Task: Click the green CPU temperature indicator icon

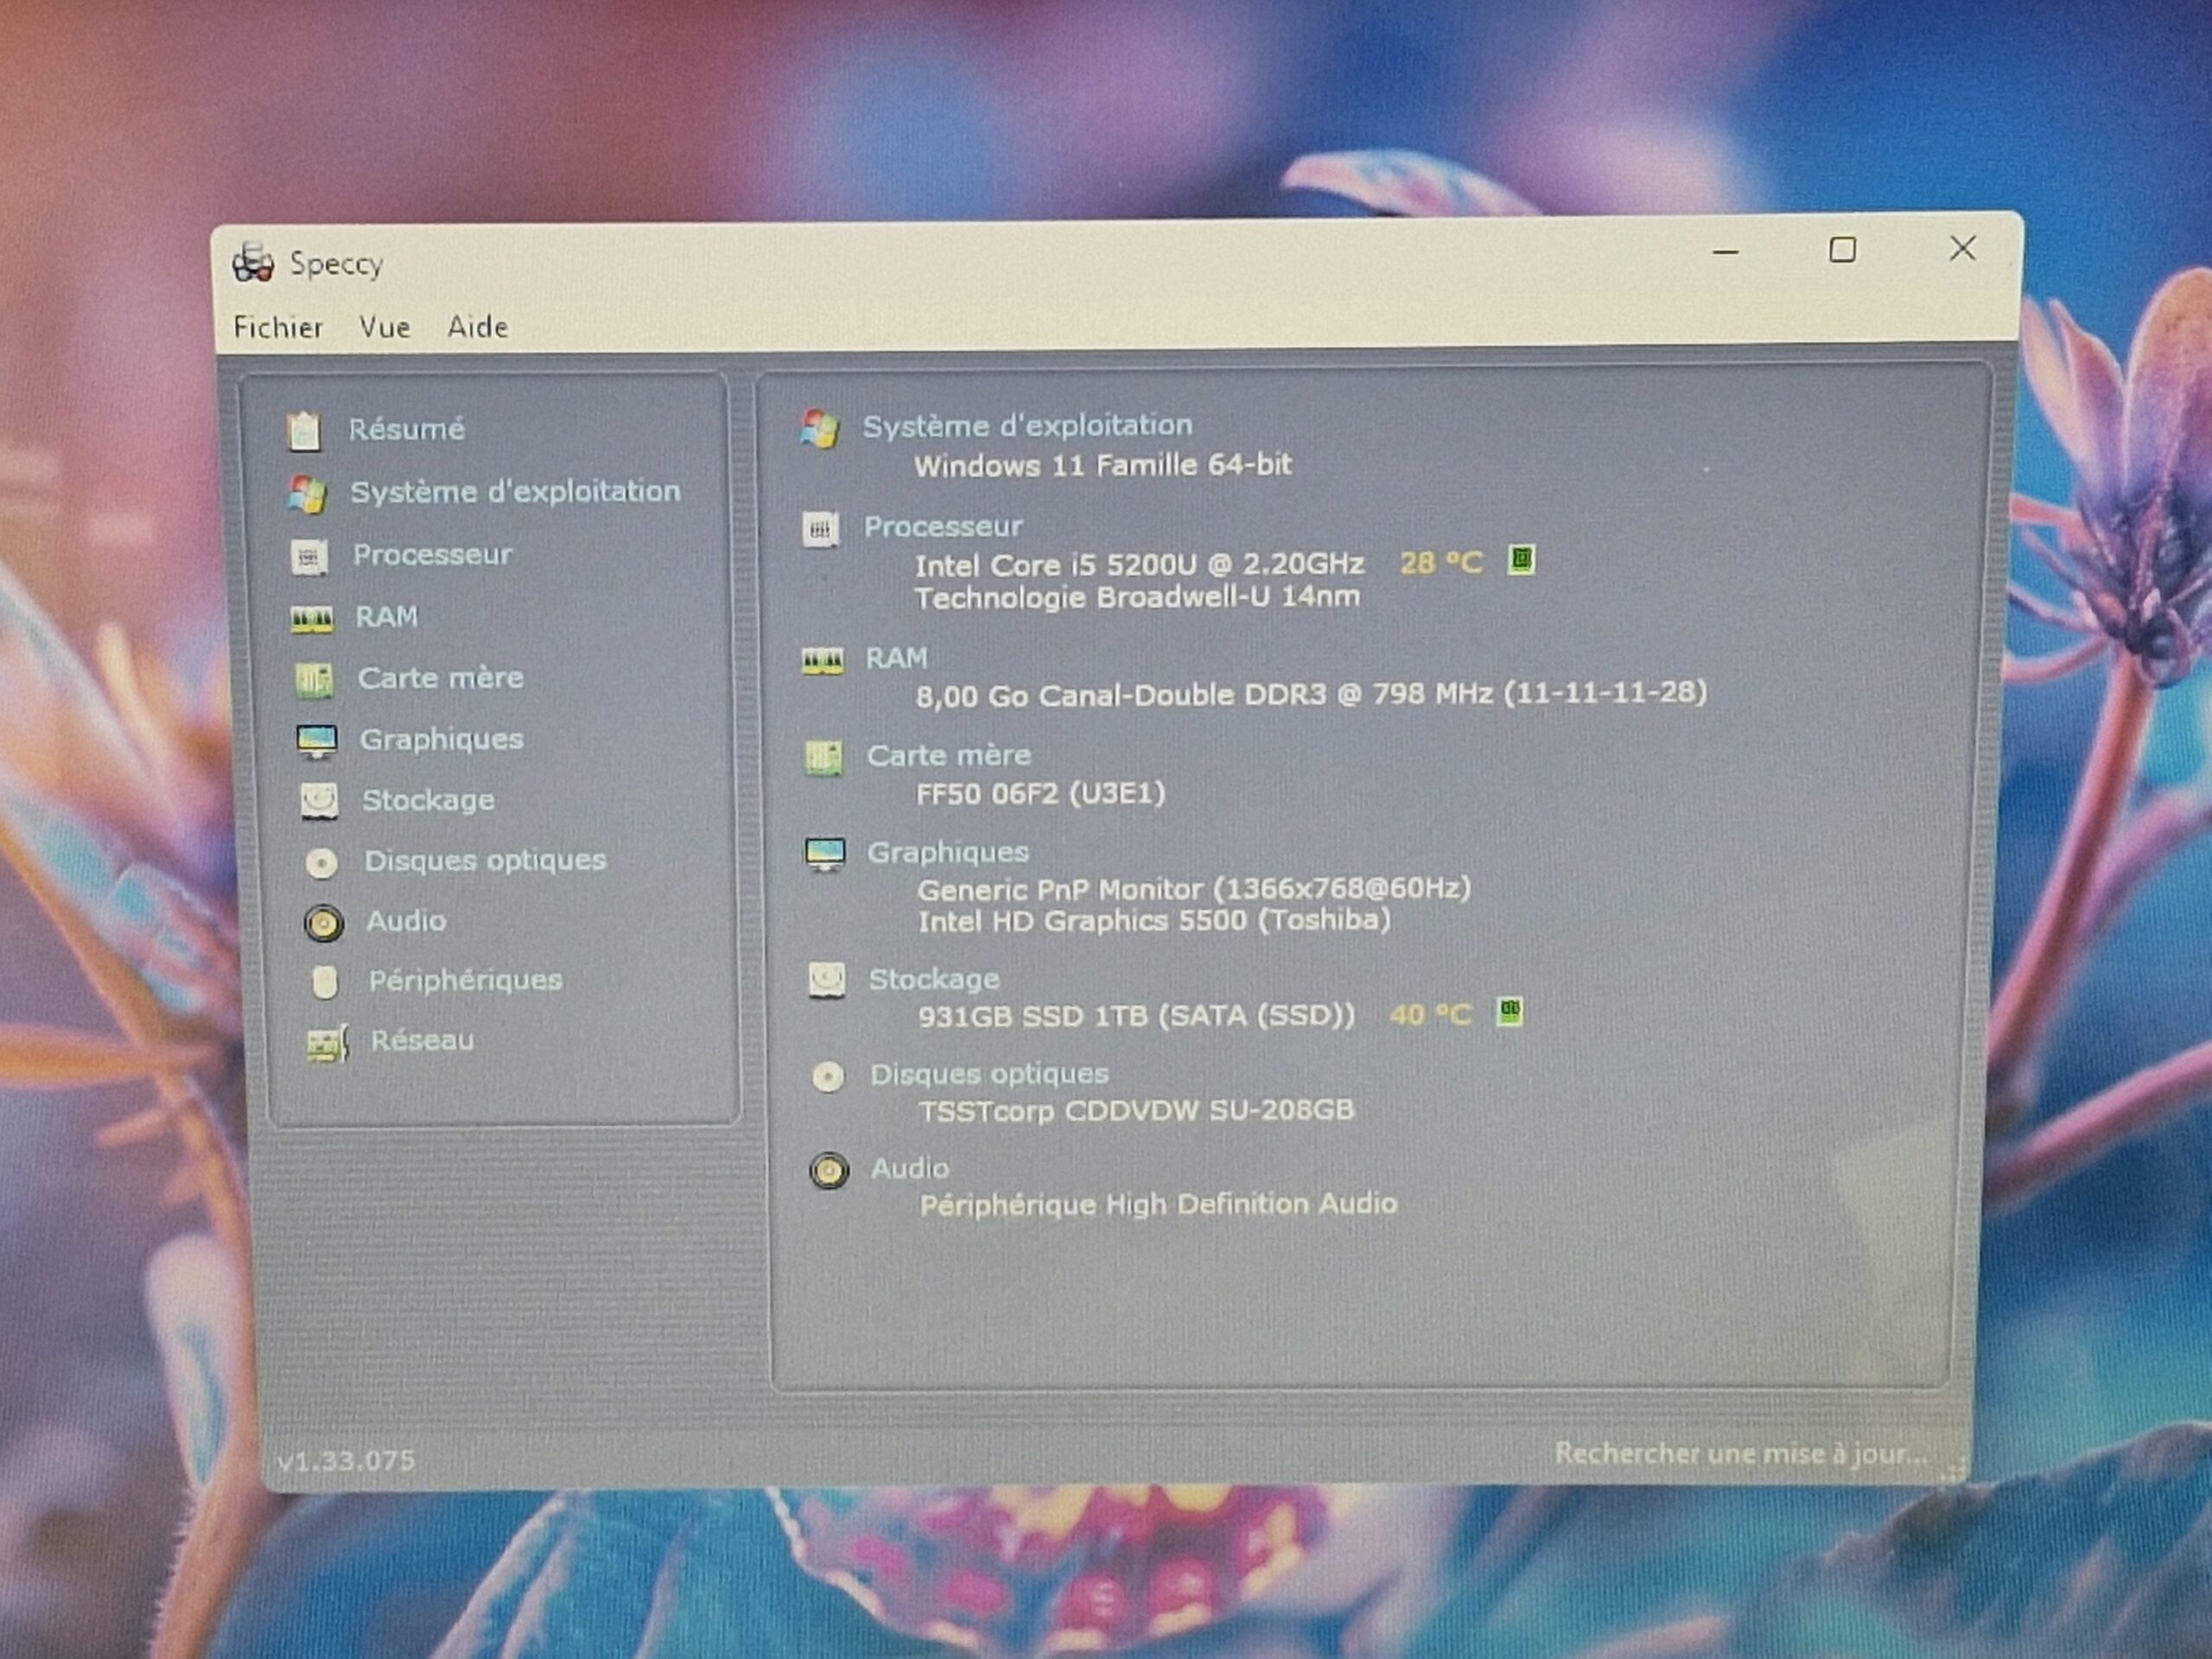Action: (1521, 560)
